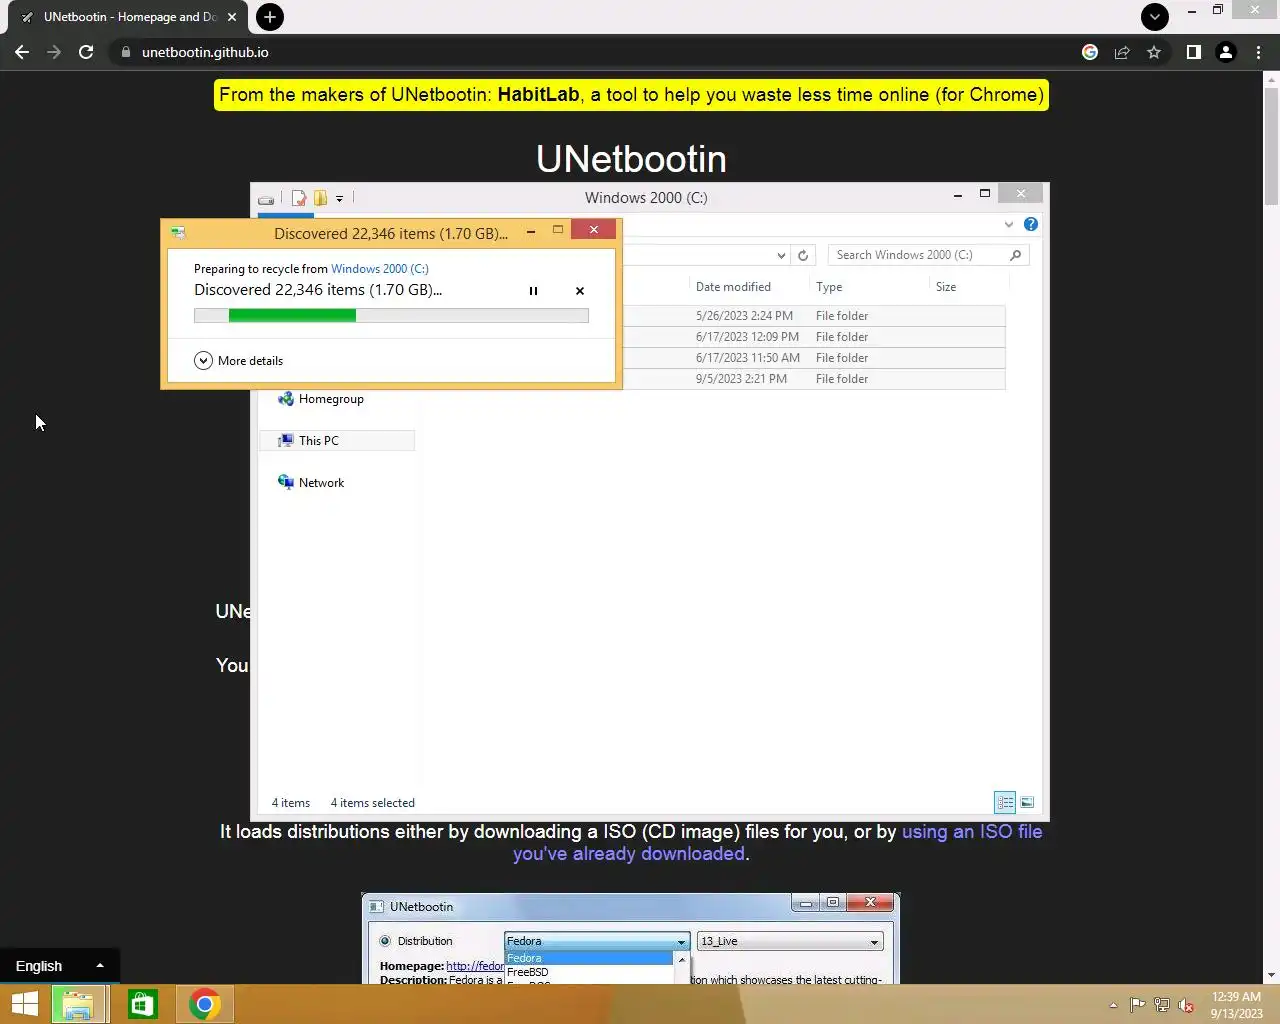This screenshot has width=1280, height=1024.
Task: Open Customize Quick Access Toolbar dropdown
Action: [x=340, y=199]
